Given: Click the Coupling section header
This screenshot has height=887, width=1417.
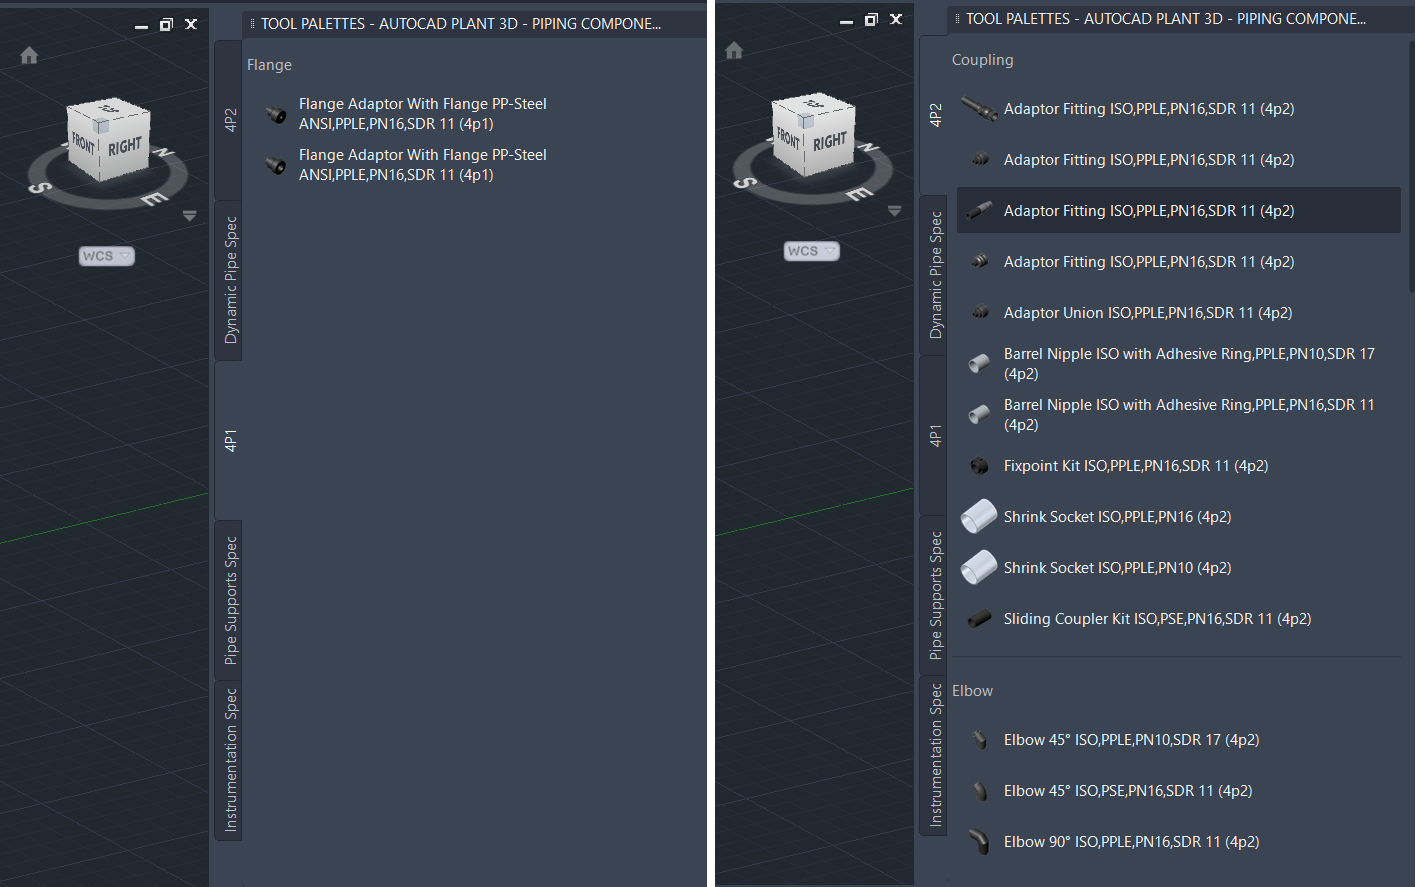Looking at the screenshot, I should (x=982, y=60).
